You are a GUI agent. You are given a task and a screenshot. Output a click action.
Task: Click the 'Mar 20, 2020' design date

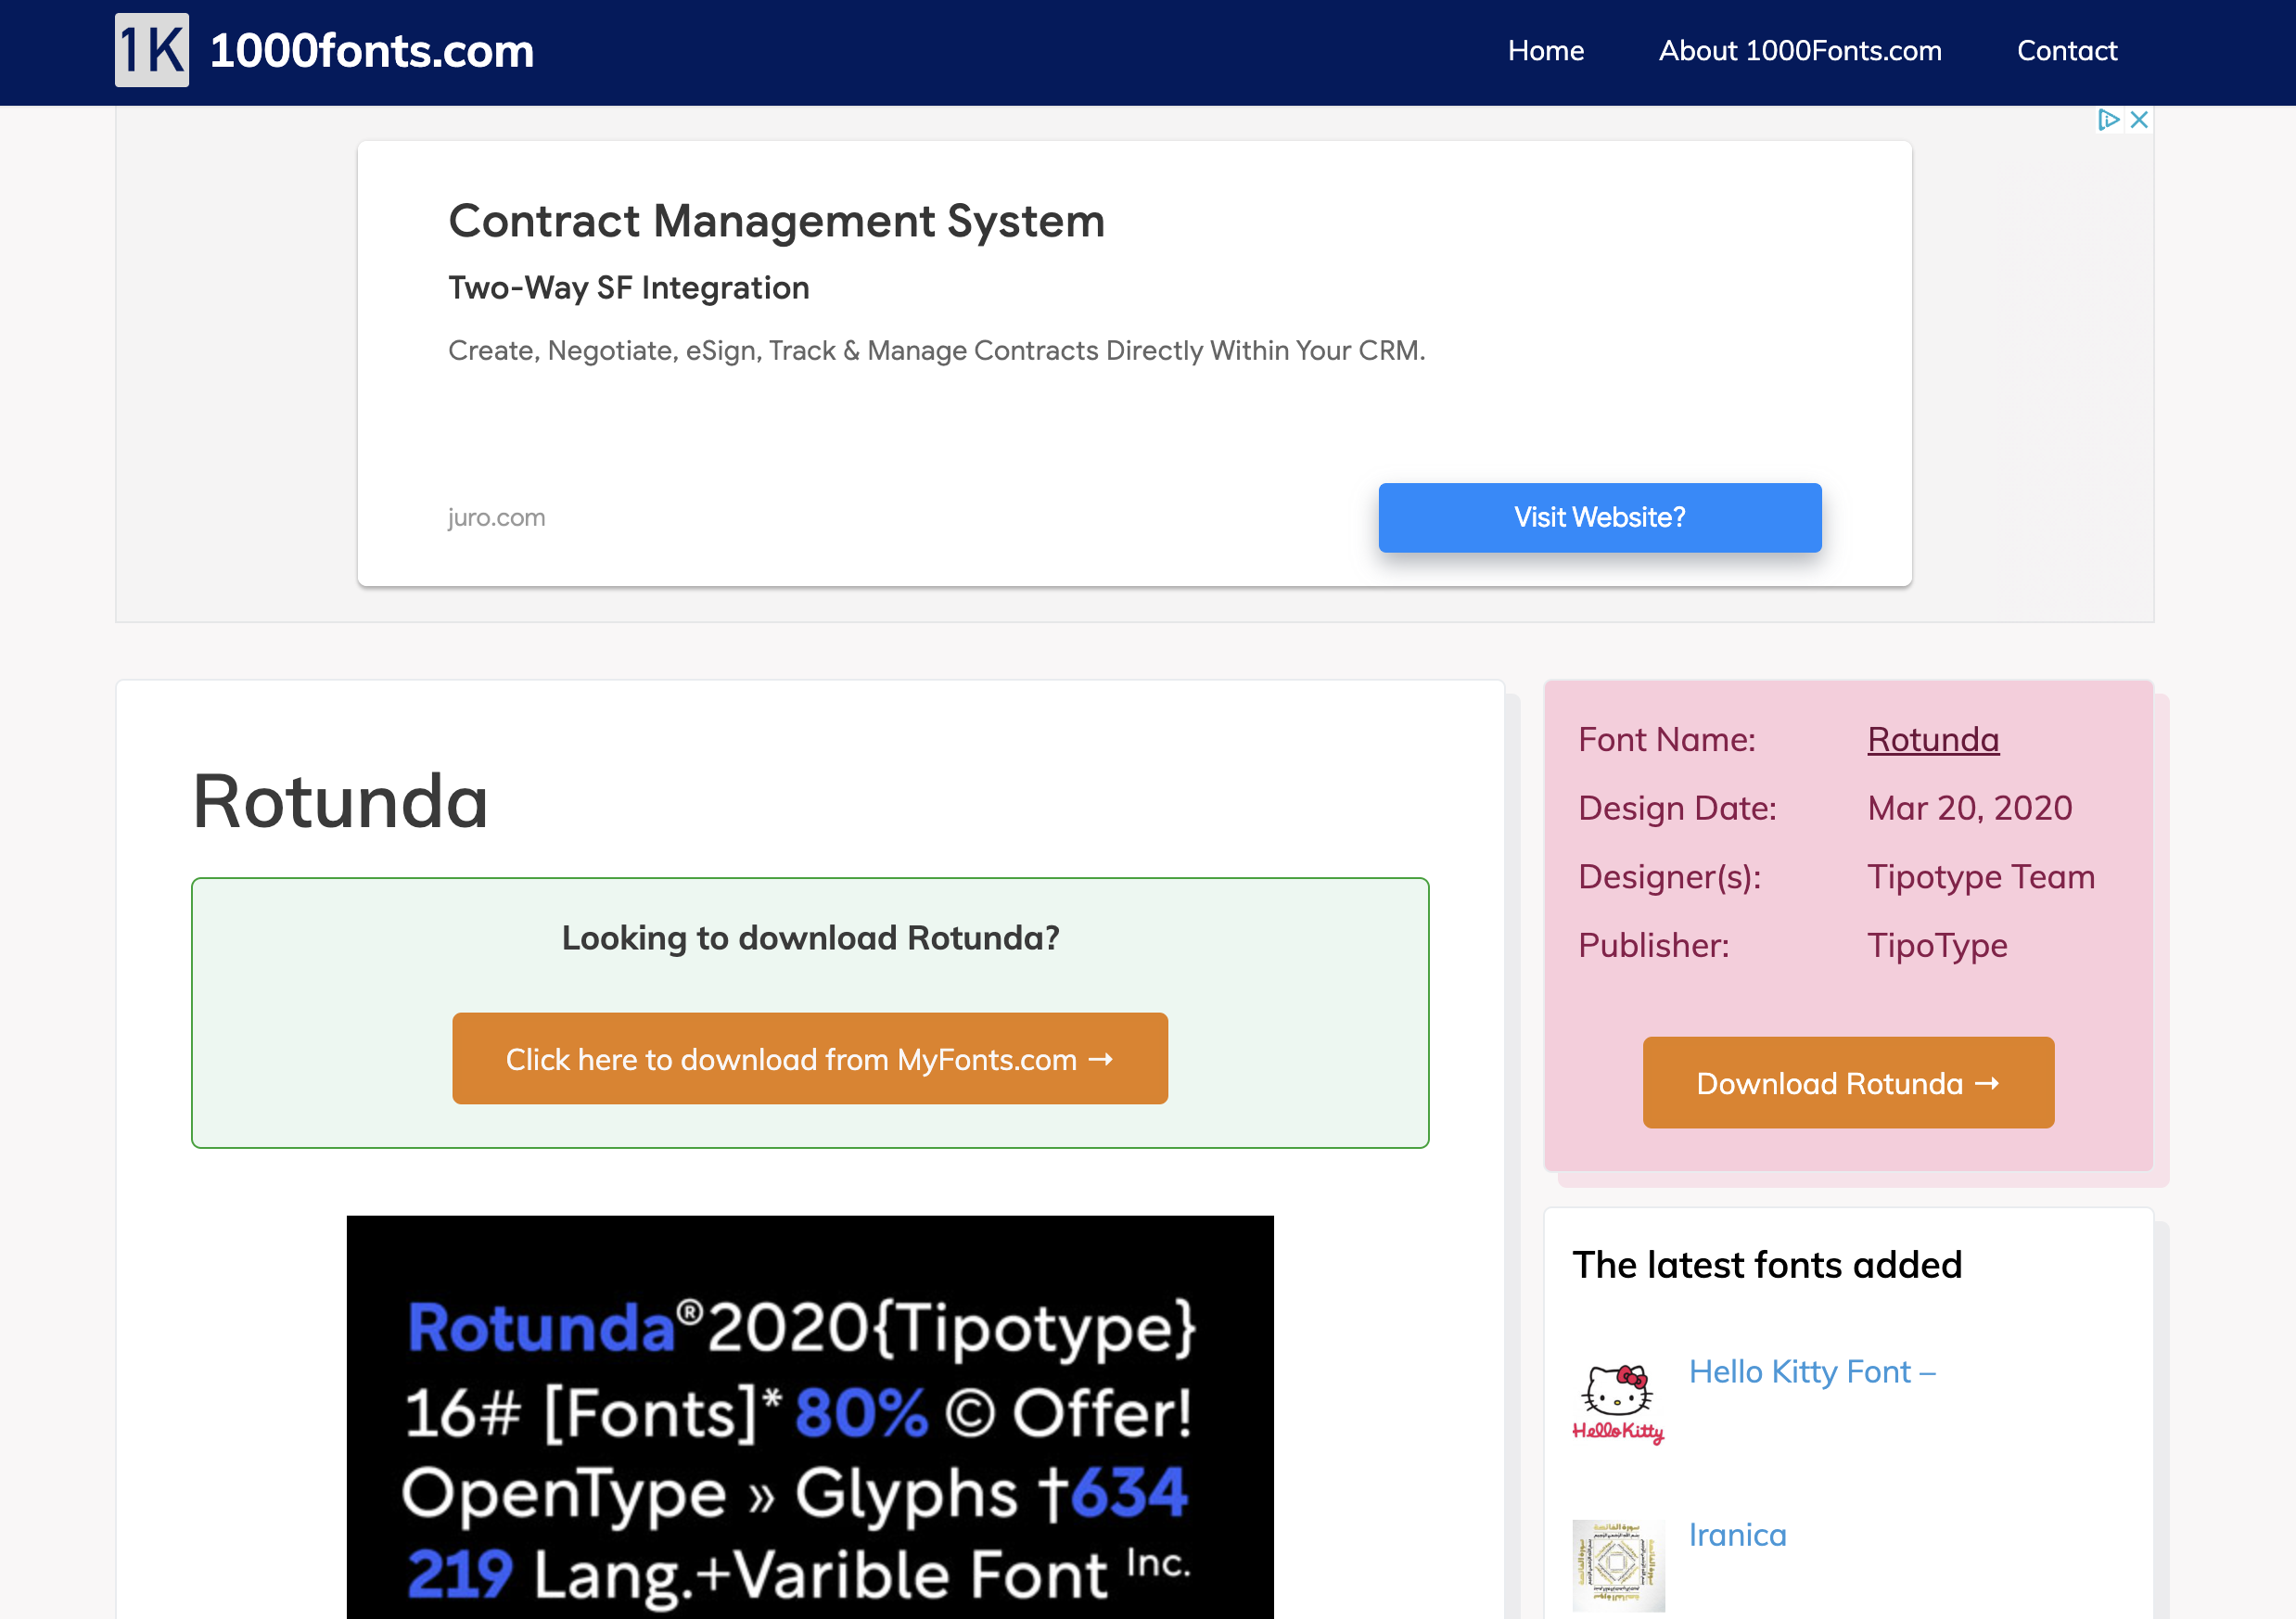coord(1970,808)
